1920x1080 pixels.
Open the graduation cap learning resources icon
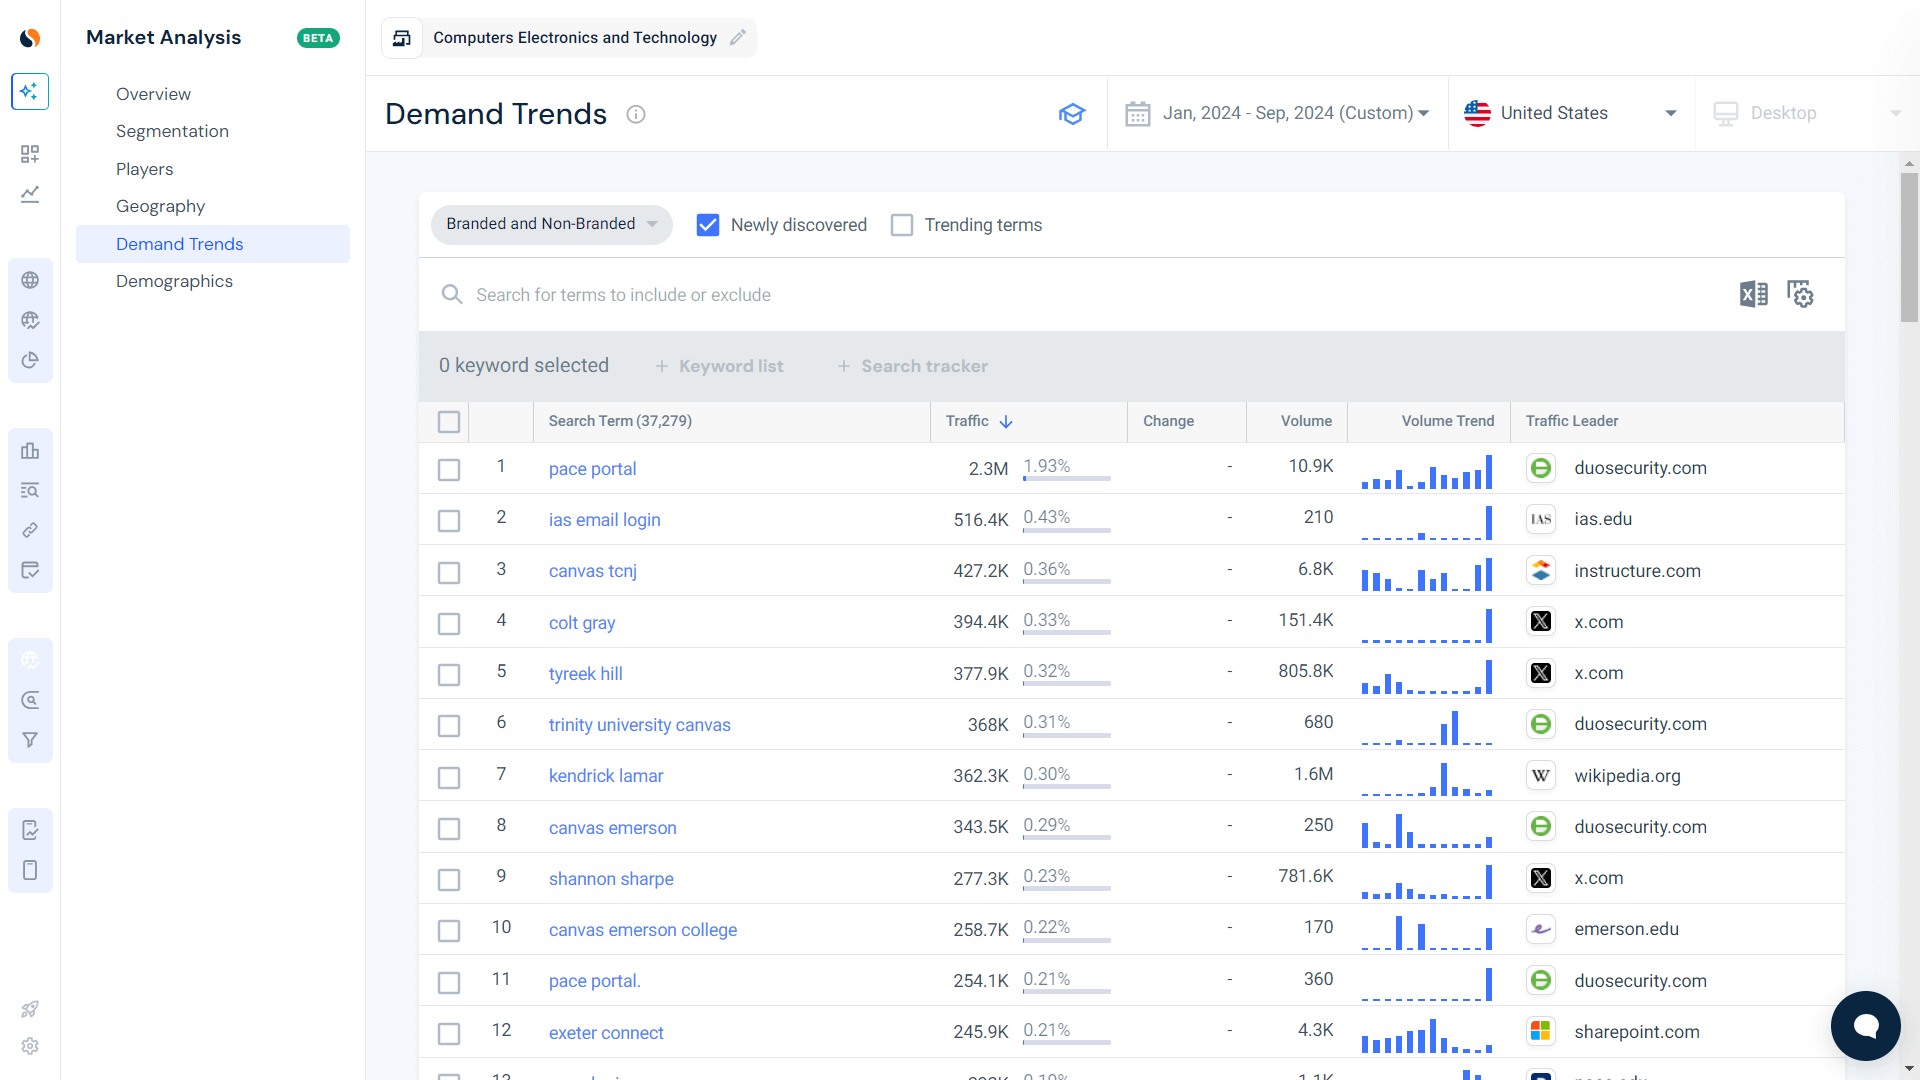pyautogui.click(x=1072, y=114)
